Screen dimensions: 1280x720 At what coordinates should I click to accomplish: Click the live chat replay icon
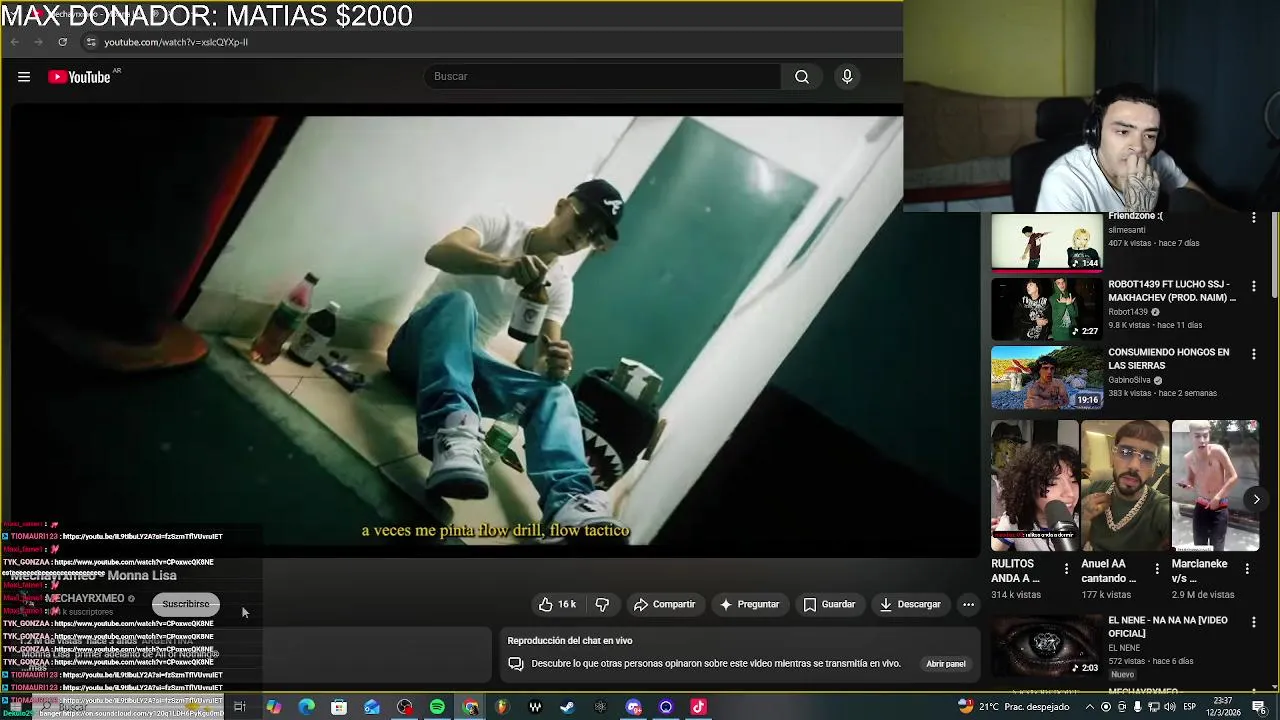coord(516,664)
